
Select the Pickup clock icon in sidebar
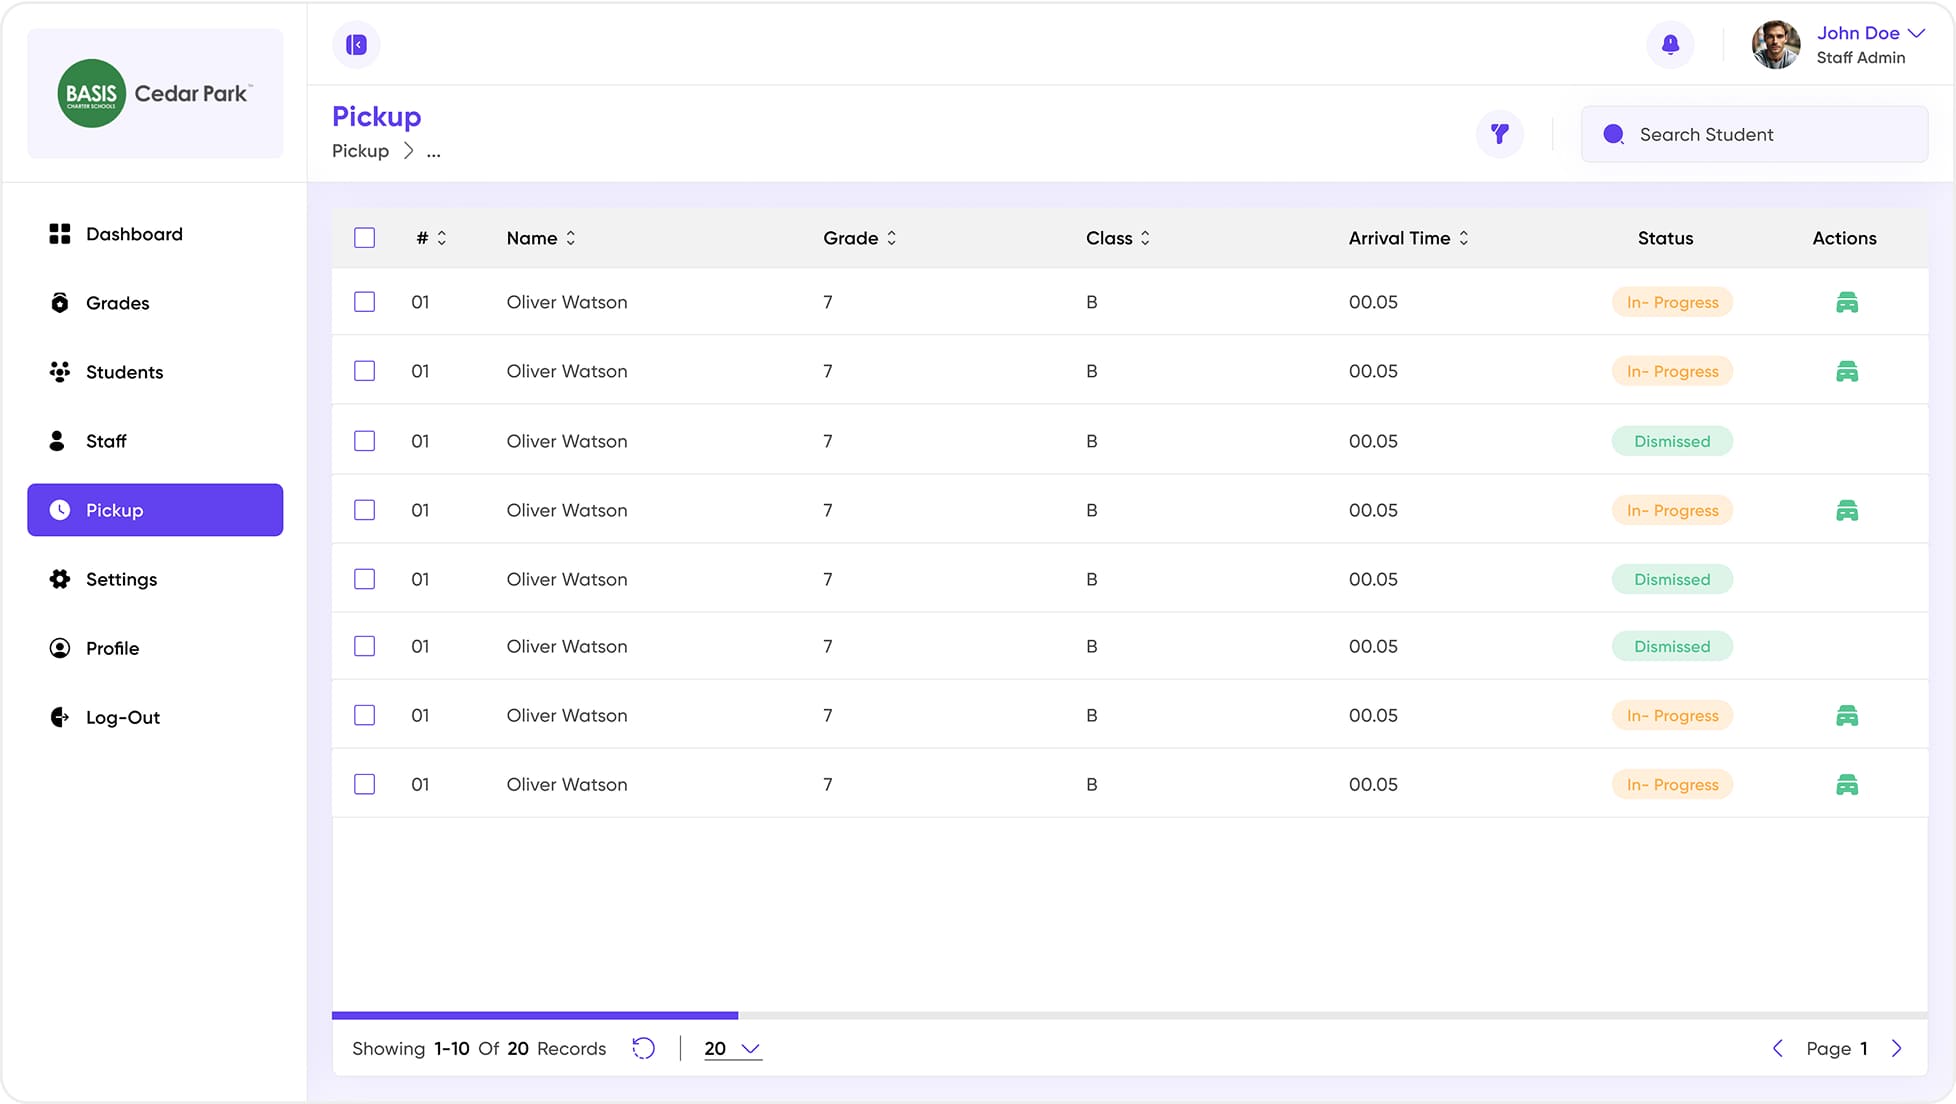60,510
